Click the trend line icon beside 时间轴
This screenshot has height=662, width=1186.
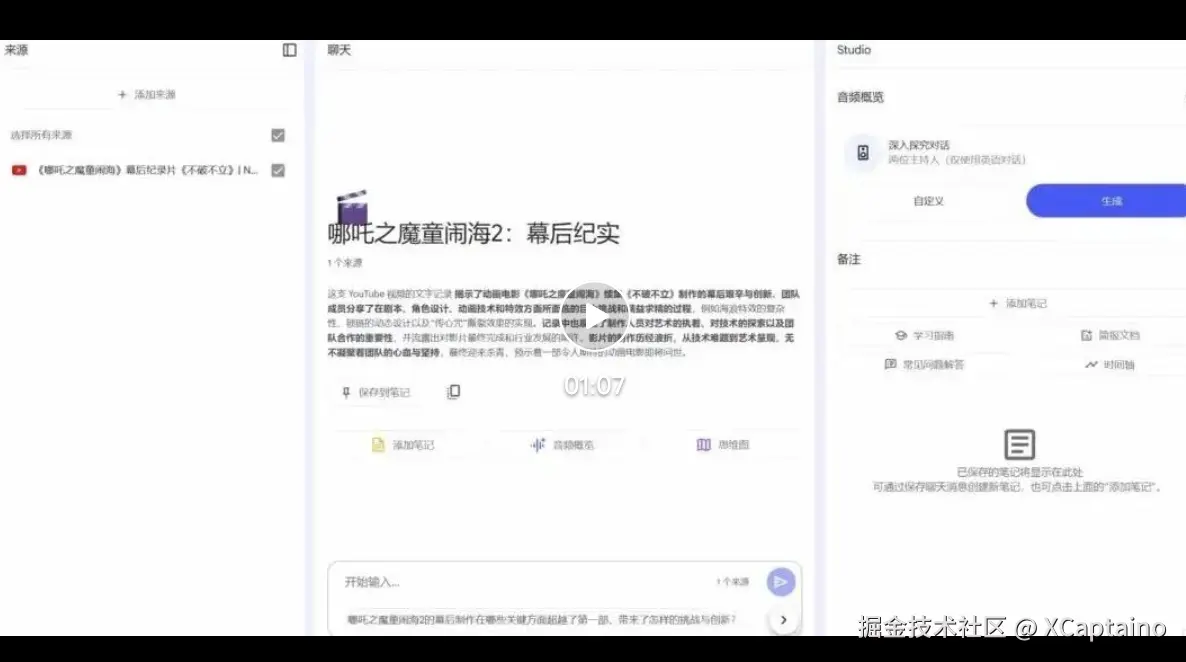[1091, 365]
